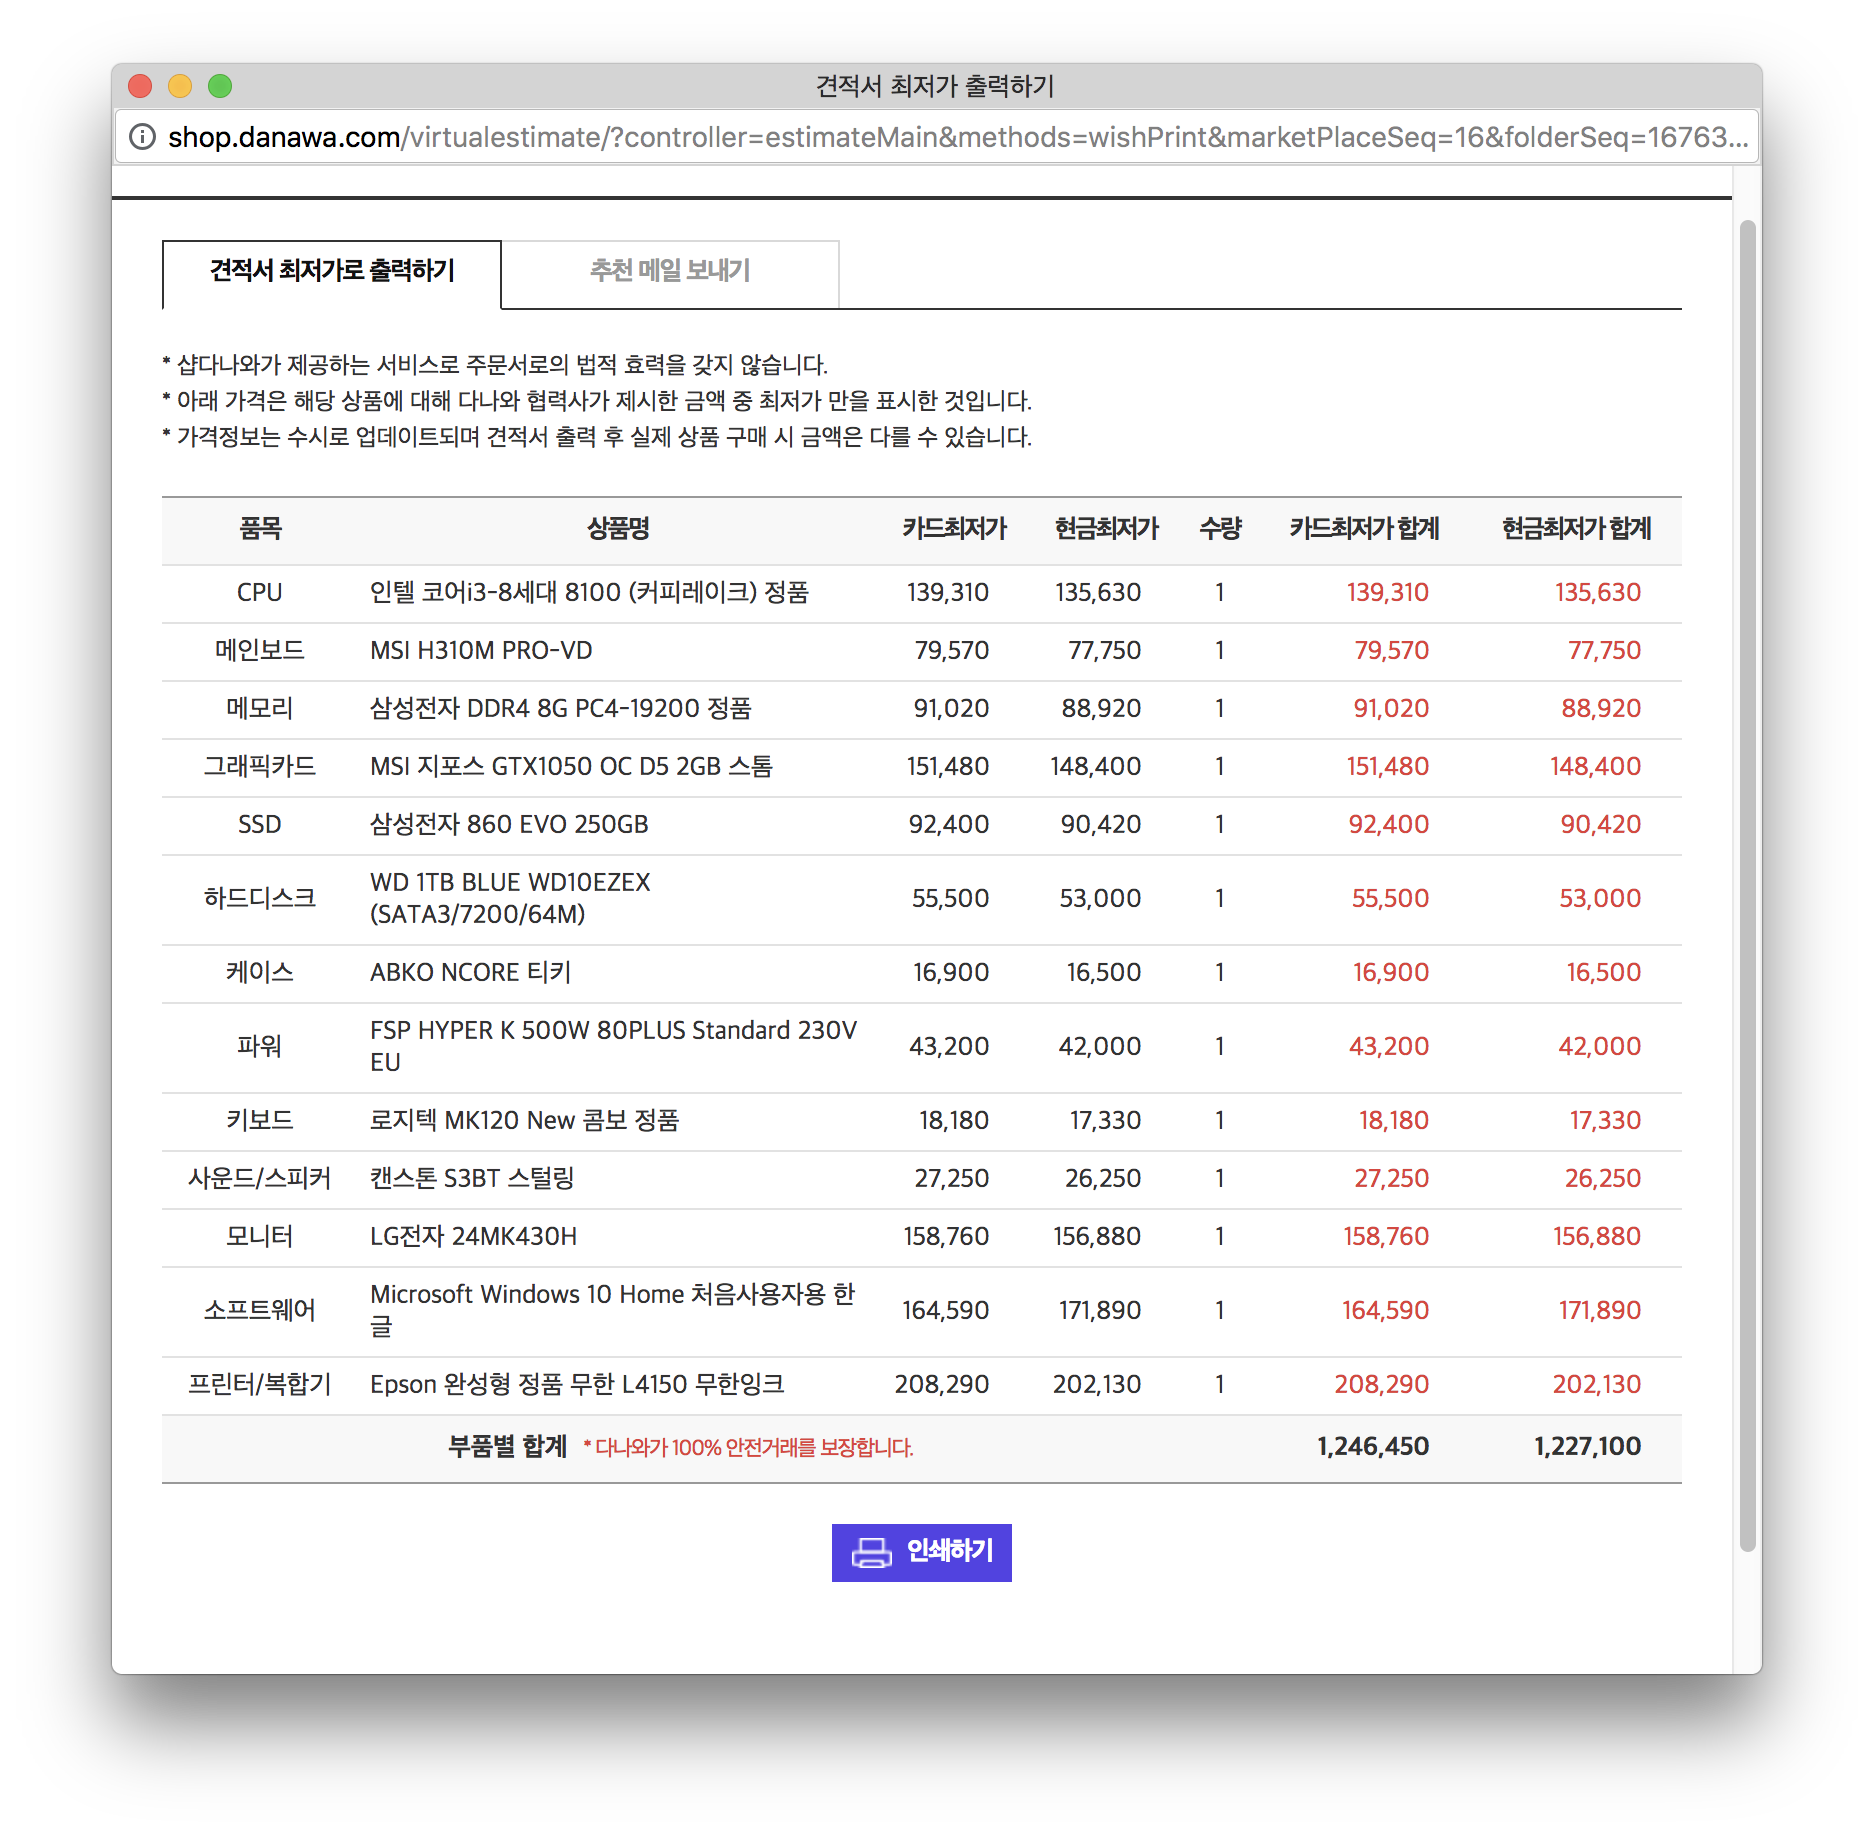Click red card total 208,290 in printer row
The width and height of the screenshot is (1874, 1834).
(1381, 1384)
